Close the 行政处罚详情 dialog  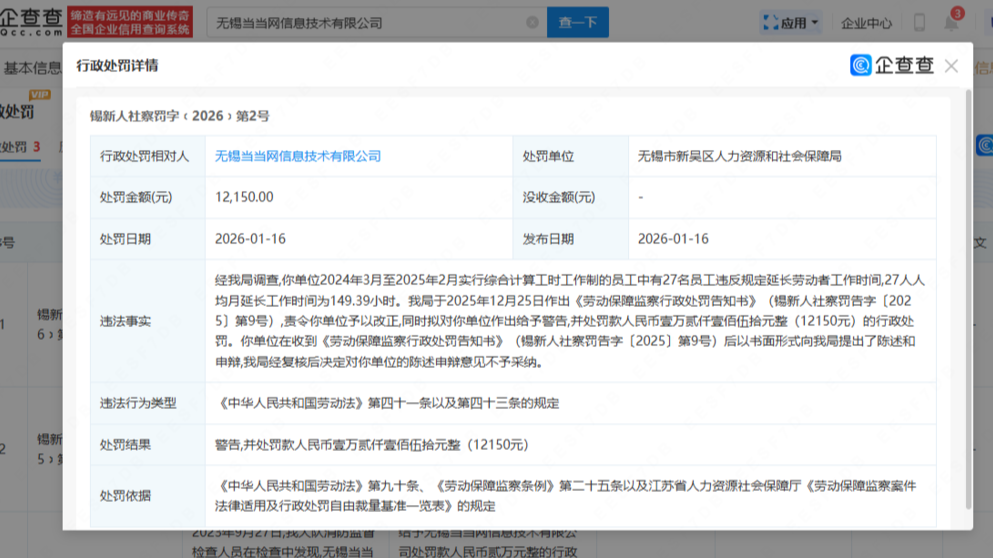tap(951, 66)
